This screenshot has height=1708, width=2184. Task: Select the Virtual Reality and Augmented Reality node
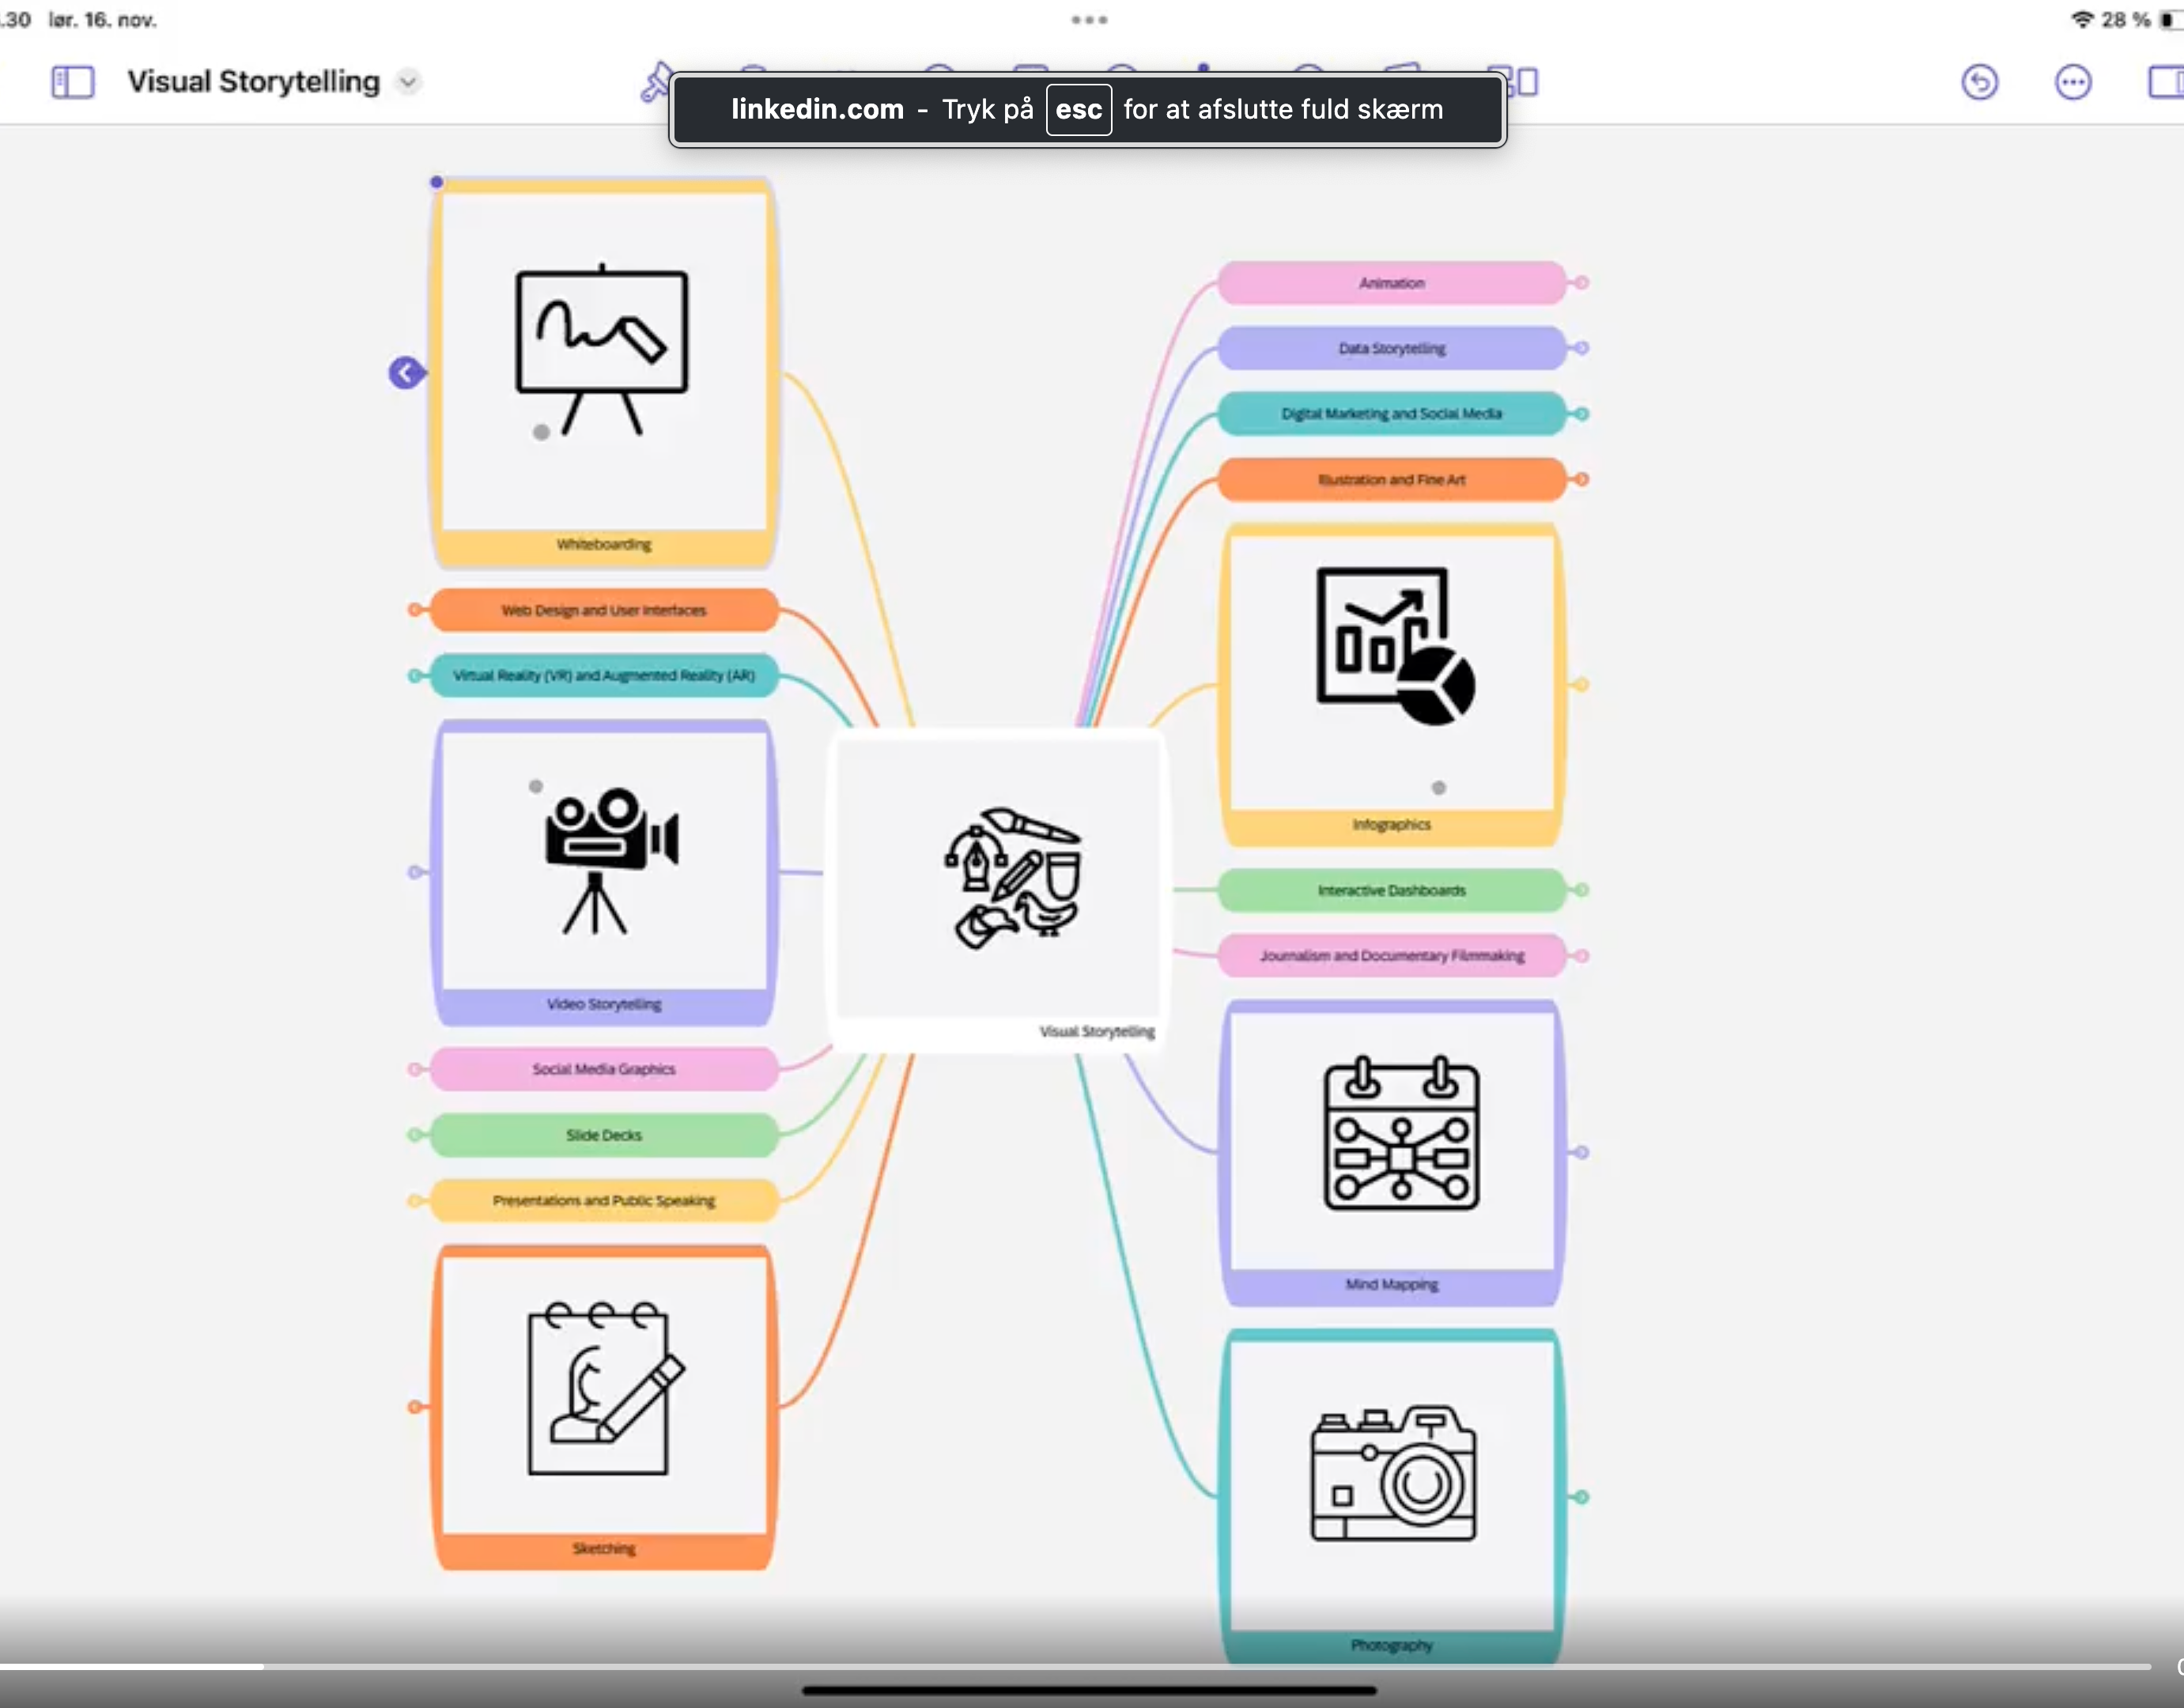click(x=604, y=675)
